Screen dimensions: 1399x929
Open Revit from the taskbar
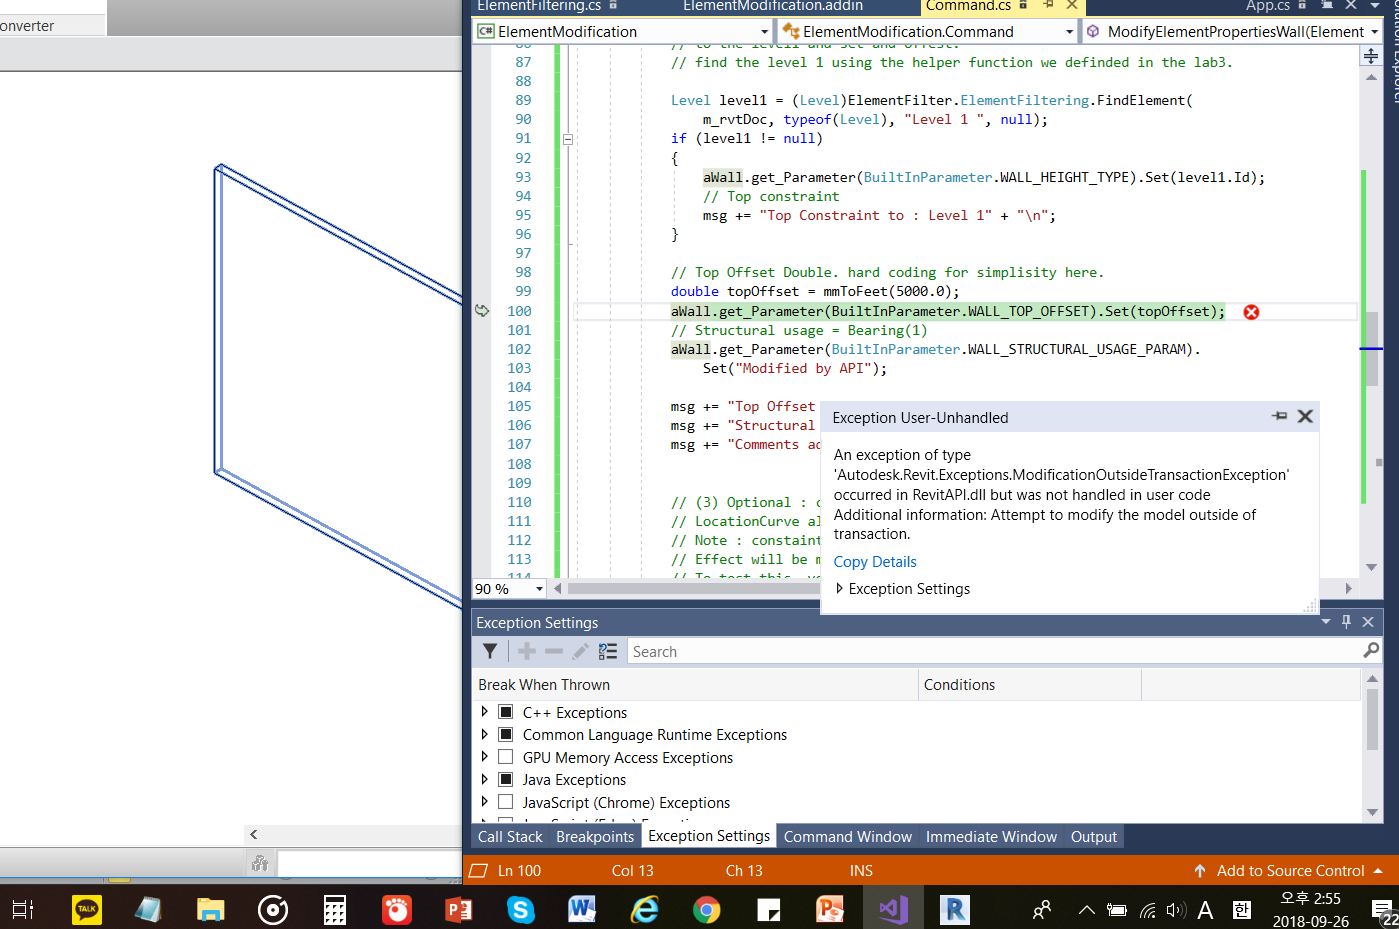tap(954, 909)
